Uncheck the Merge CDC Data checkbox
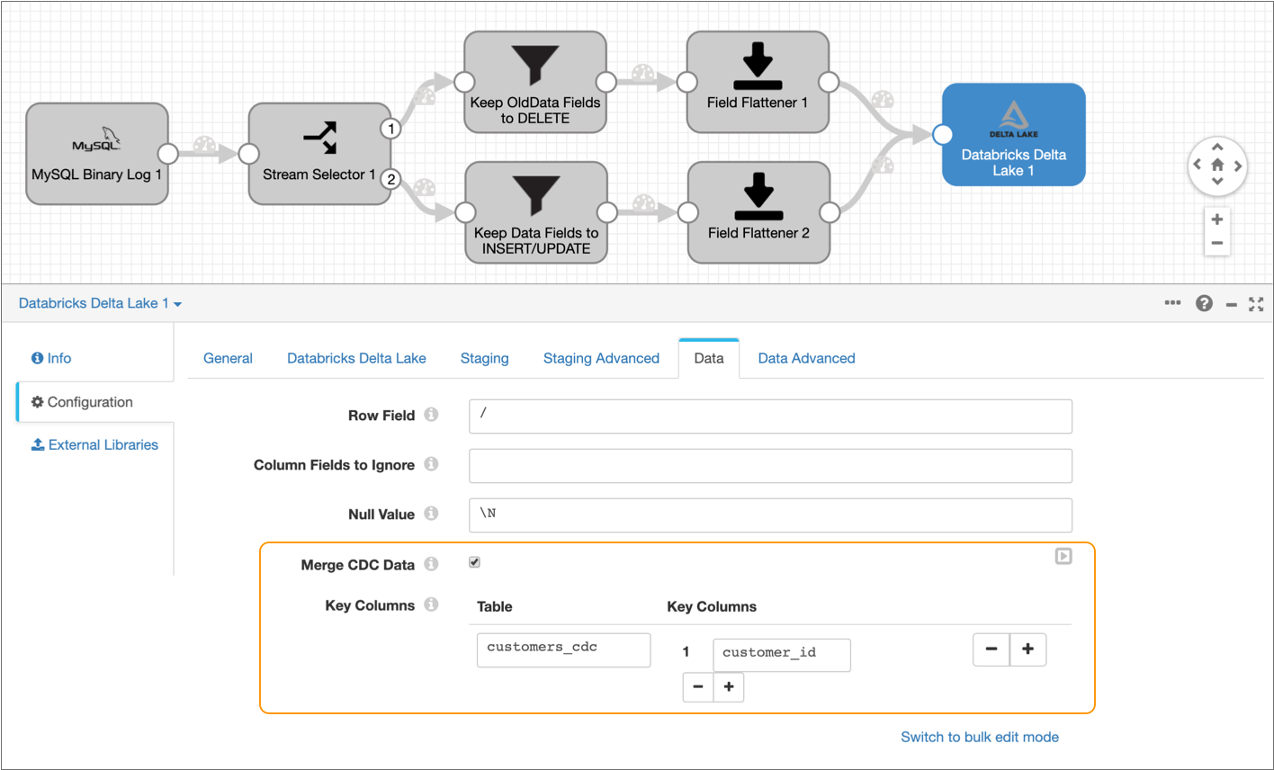1274x770 pixels. coord(475,562)
